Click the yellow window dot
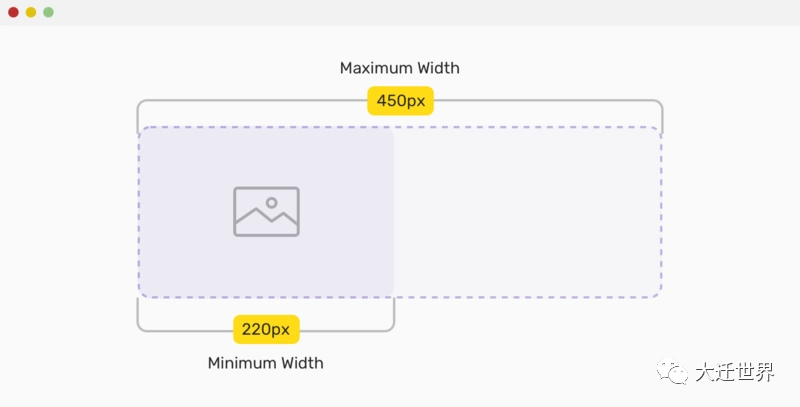The height and width of the screenshot is (407, 800). [31, 12]
